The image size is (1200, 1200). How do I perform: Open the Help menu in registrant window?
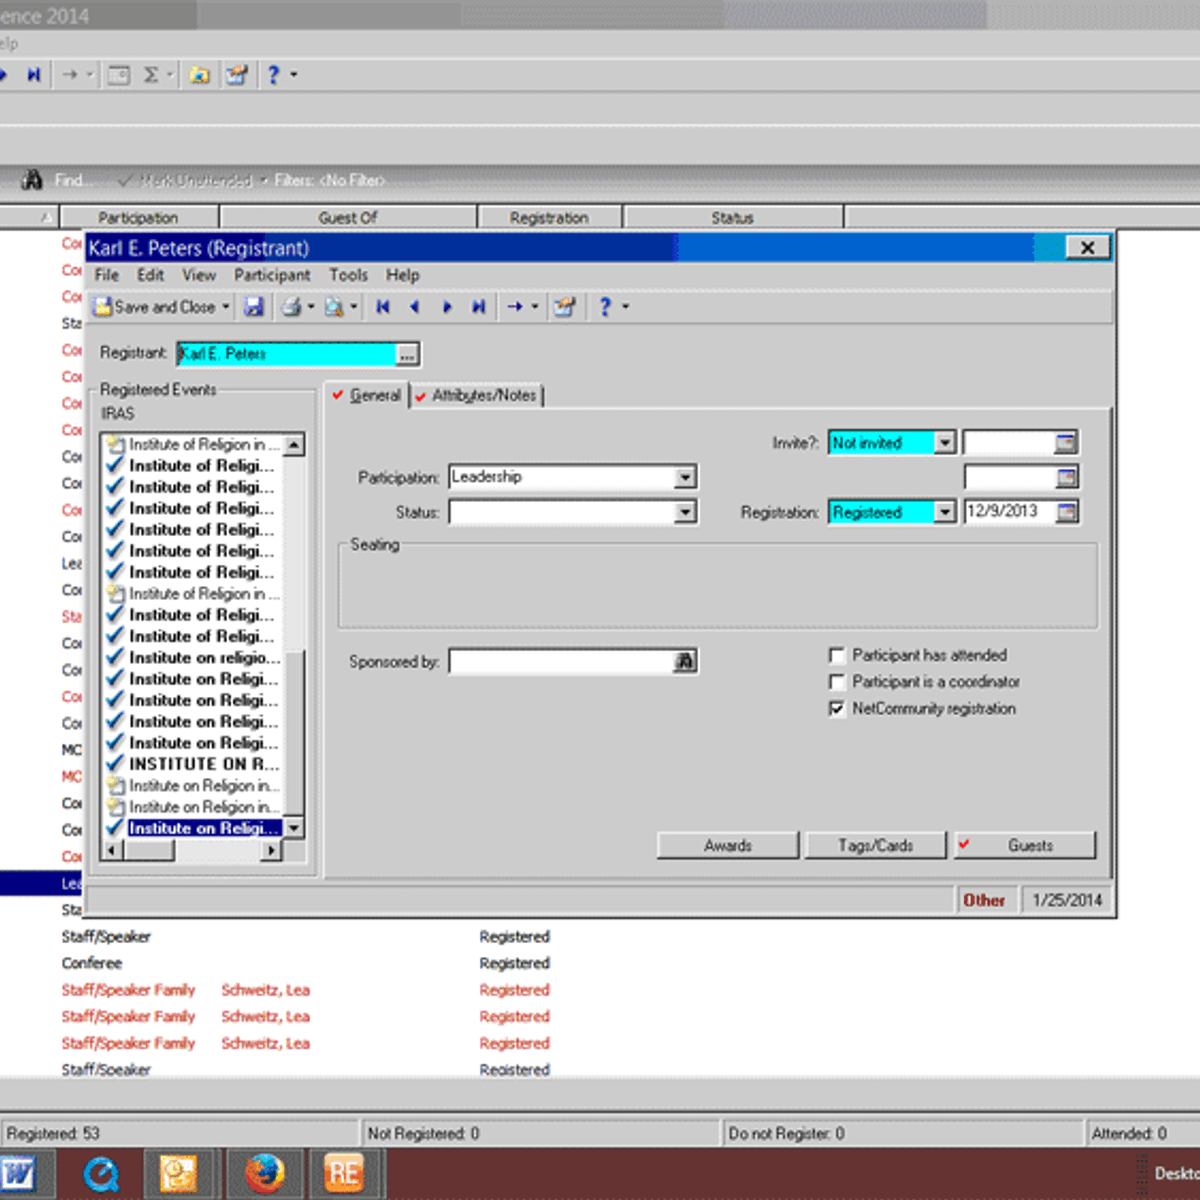click(403, 275)
